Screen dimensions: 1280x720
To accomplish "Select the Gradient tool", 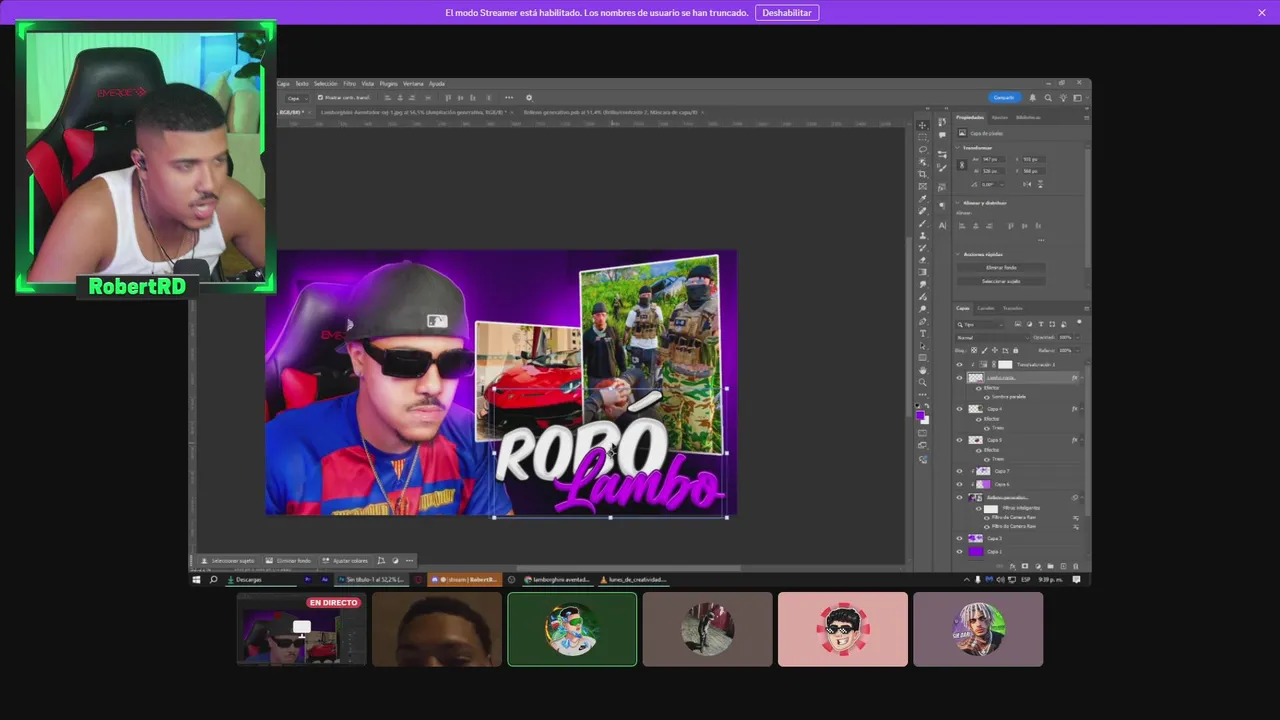I will click(922, 272).
